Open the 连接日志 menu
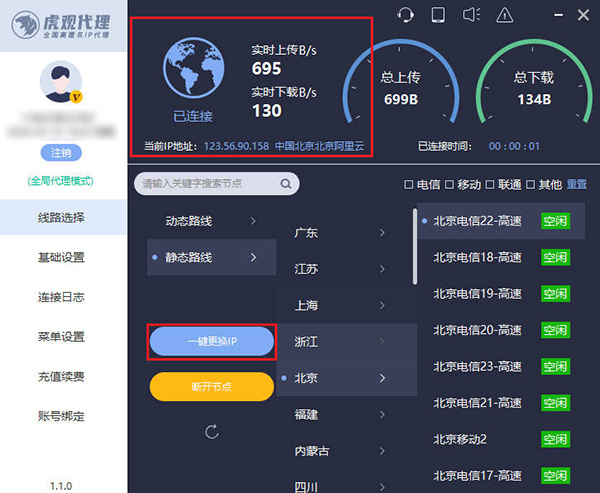Screen dimensions: 600x493 [x=63, y=297]
